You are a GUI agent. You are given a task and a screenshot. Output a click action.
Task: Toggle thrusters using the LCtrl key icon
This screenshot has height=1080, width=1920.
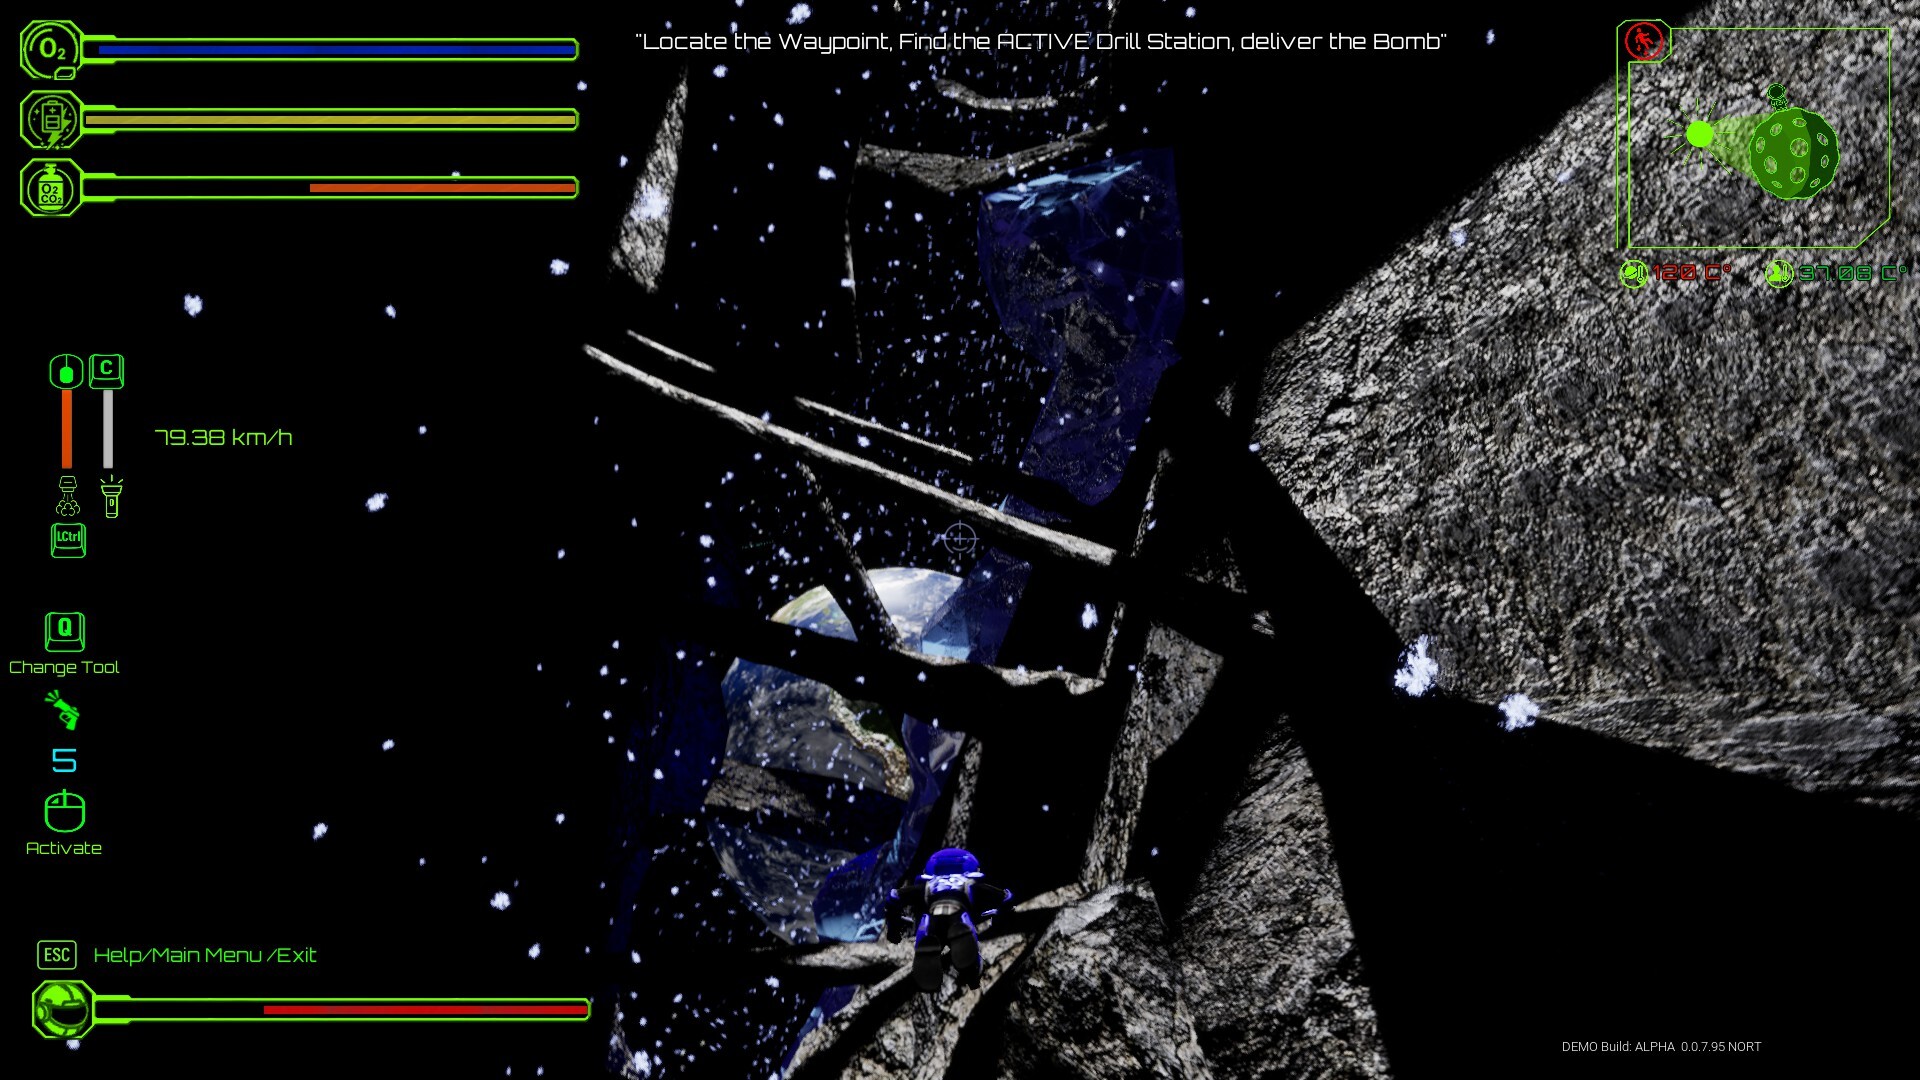pyautogui.click(x=67, y=540)
